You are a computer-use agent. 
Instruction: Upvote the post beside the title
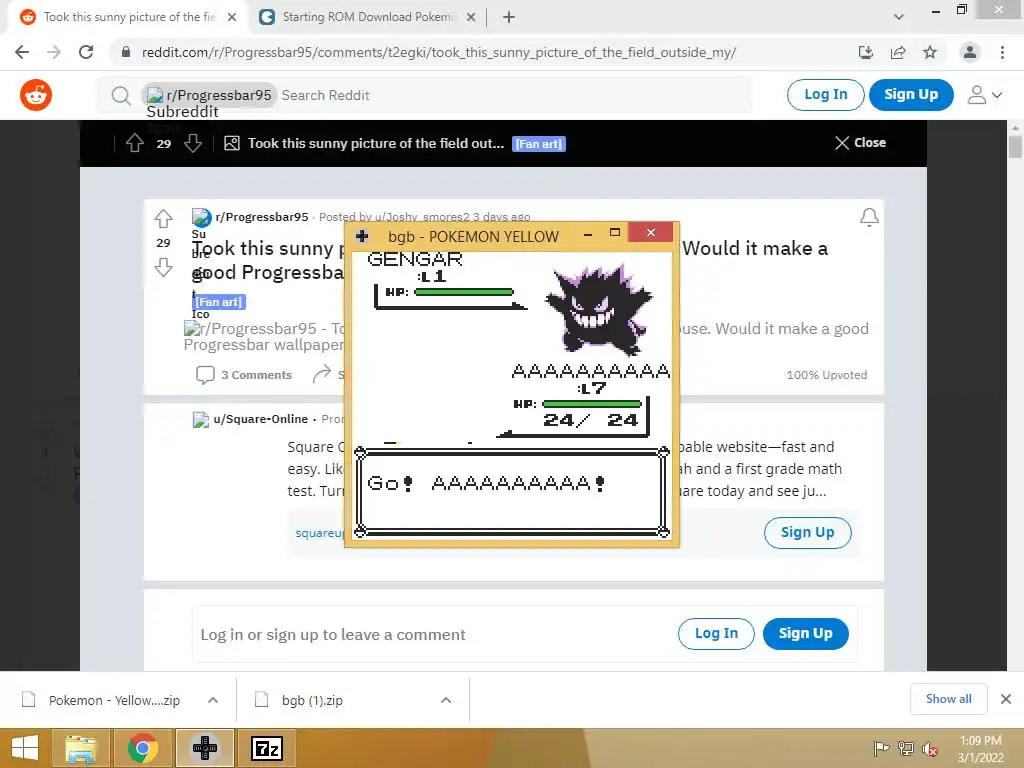point(163,218)
